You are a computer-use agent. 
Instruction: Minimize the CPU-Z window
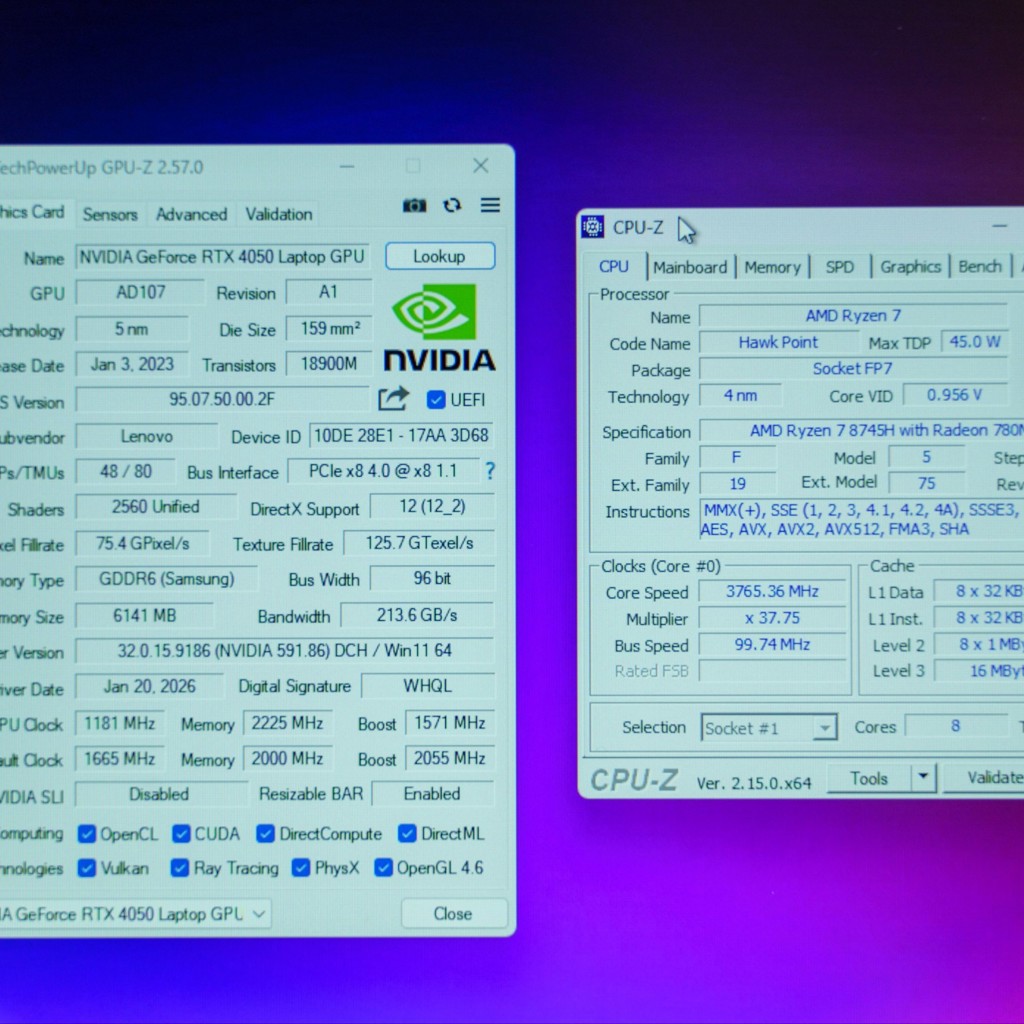(x=999, y=226)
